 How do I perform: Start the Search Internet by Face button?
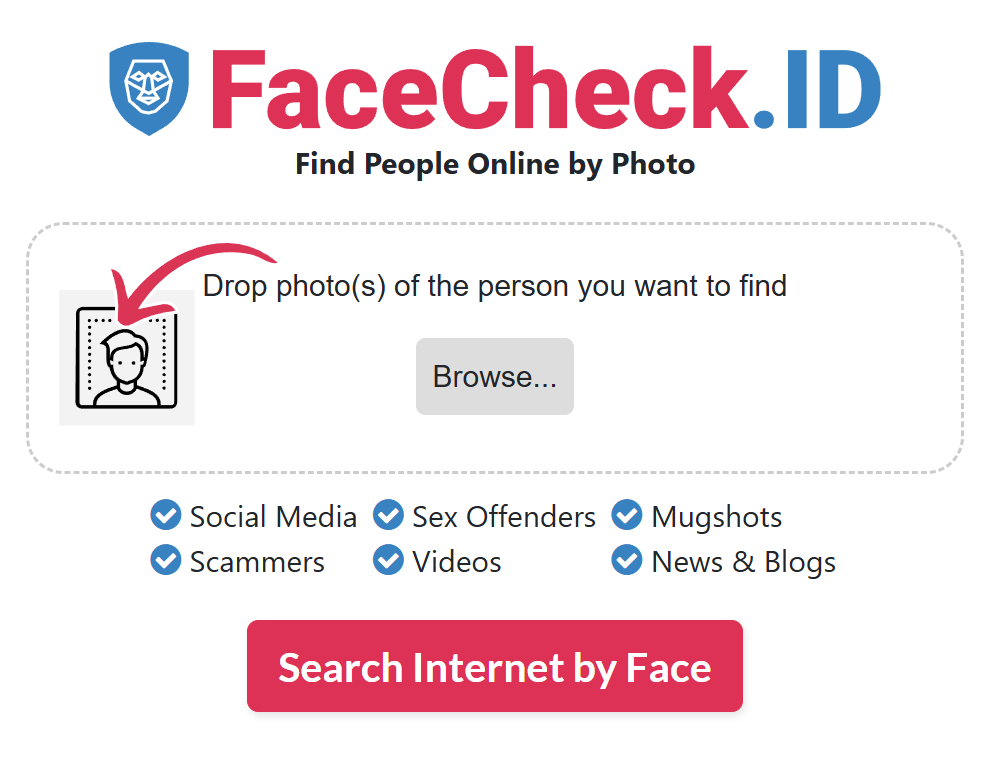click(495, 666)
